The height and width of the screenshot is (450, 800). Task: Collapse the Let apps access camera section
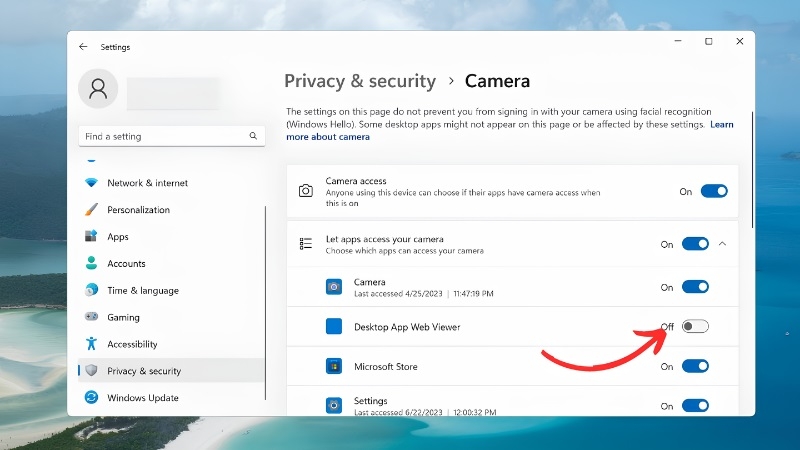point(722,244)
